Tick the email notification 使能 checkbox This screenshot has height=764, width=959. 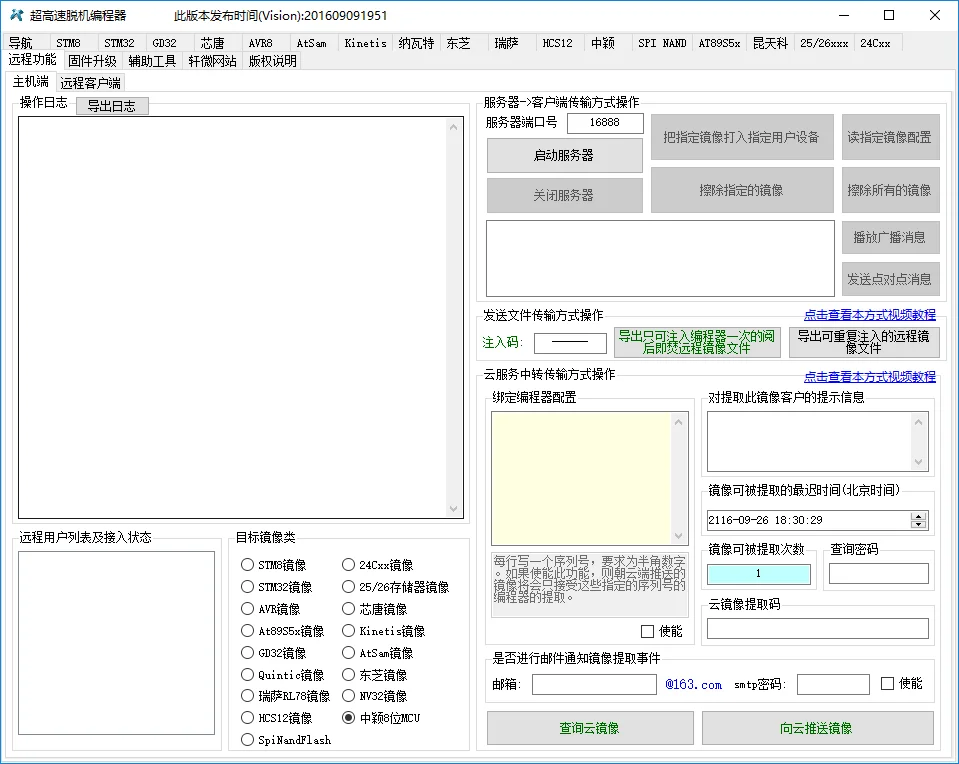click(x=887, y=683)
